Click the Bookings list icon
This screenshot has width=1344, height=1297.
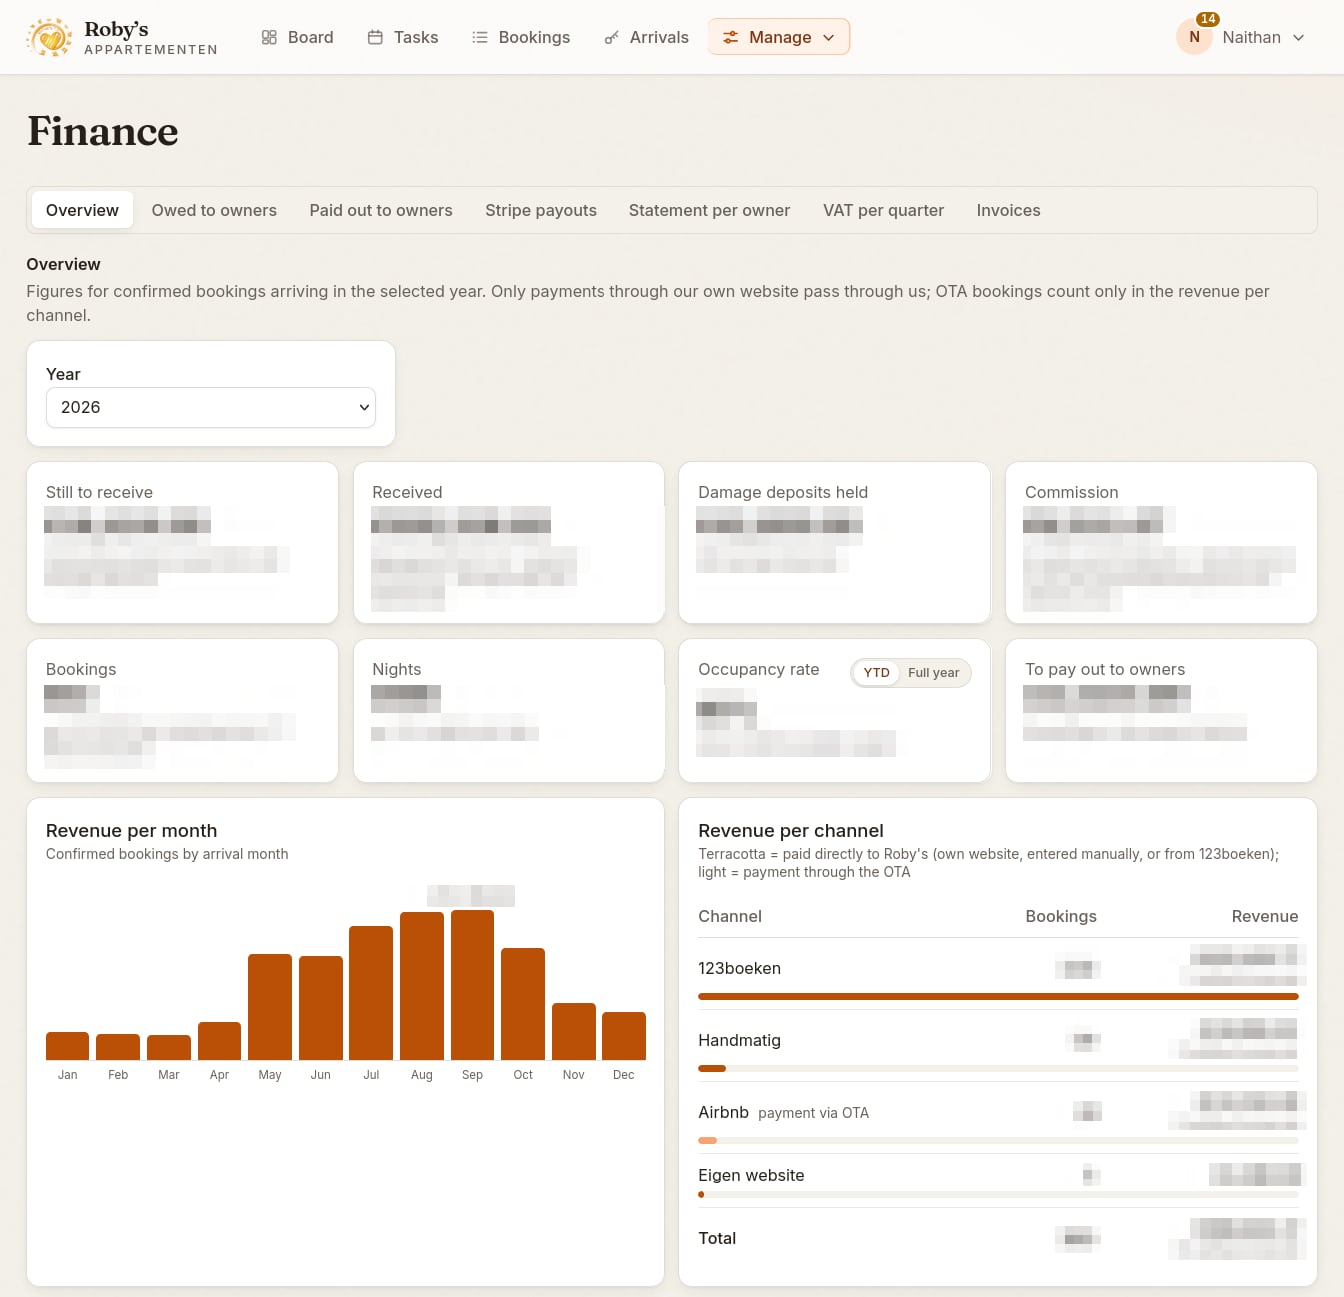click(x=480, y=37)
